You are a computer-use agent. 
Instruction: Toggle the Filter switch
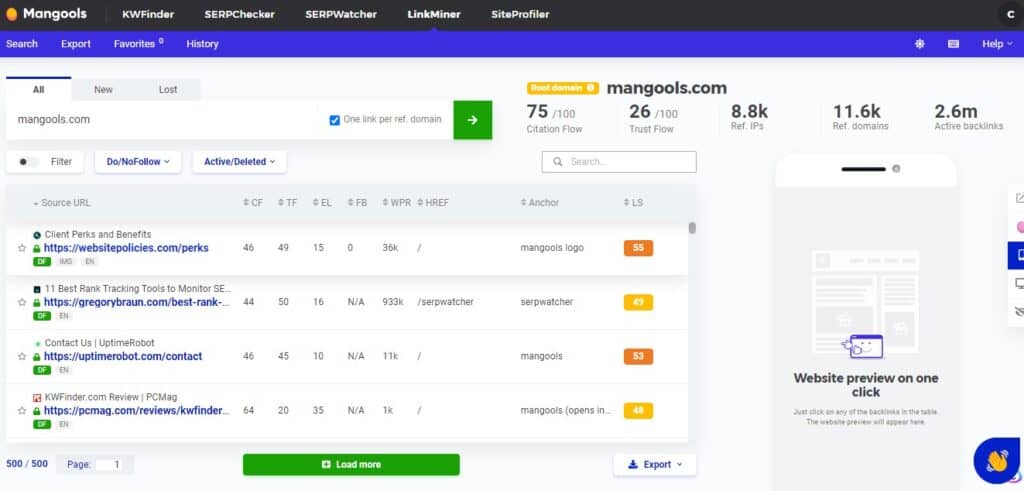coord(28,162)
